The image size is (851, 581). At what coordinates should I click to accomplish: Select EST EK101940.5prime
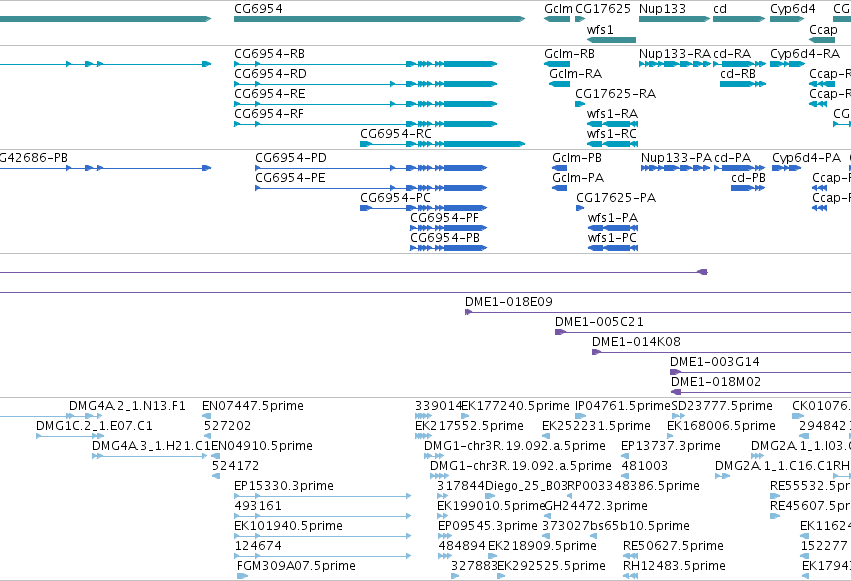[x=288, y=527]
